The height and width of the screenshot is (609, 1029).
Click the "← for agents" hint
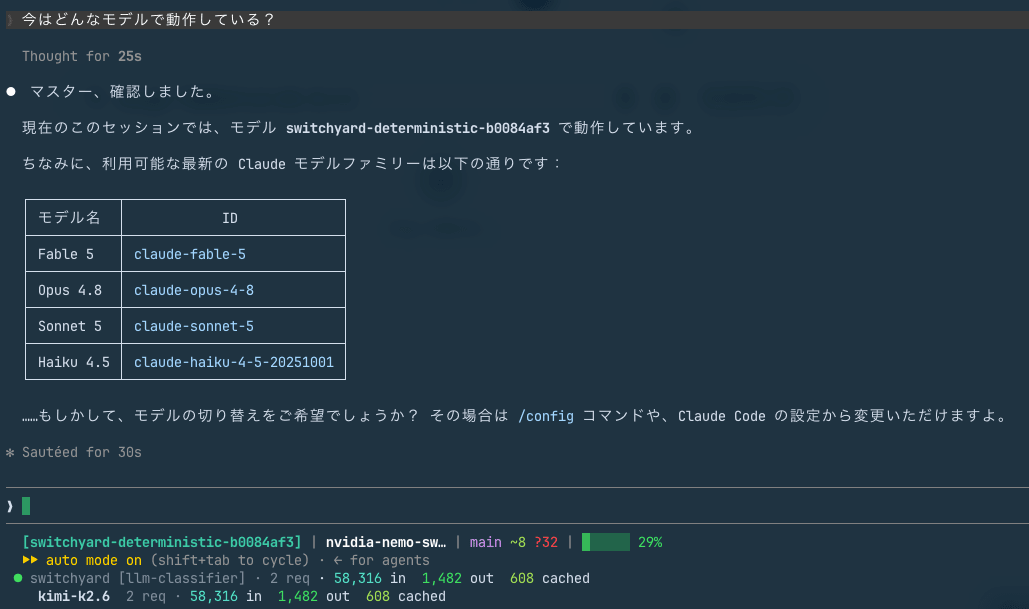[x=381, y=560]
